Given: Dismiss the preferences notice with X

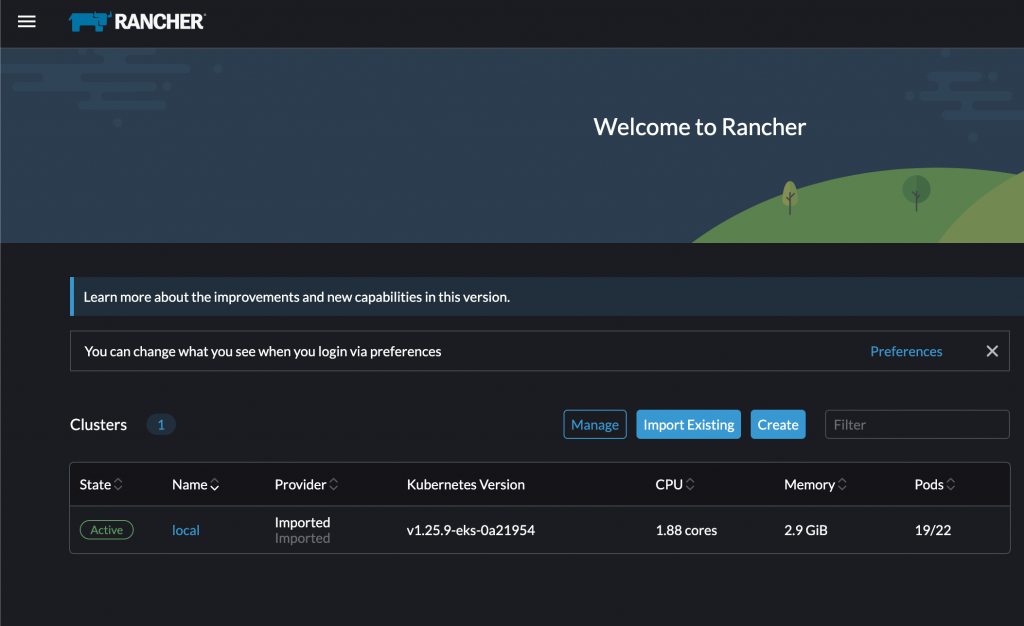Looking at the screenshot, I should pos(992,351).
